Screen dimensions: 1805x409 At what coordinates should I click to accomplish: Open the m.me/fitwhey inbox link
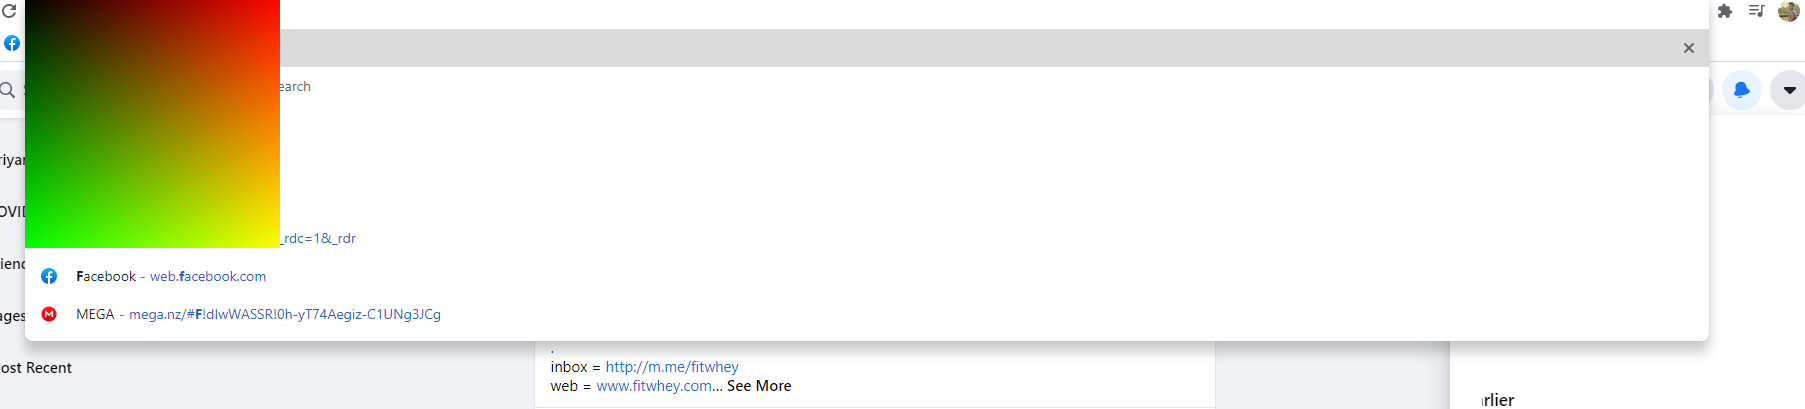pyautogui.click(x=671, y=367)
